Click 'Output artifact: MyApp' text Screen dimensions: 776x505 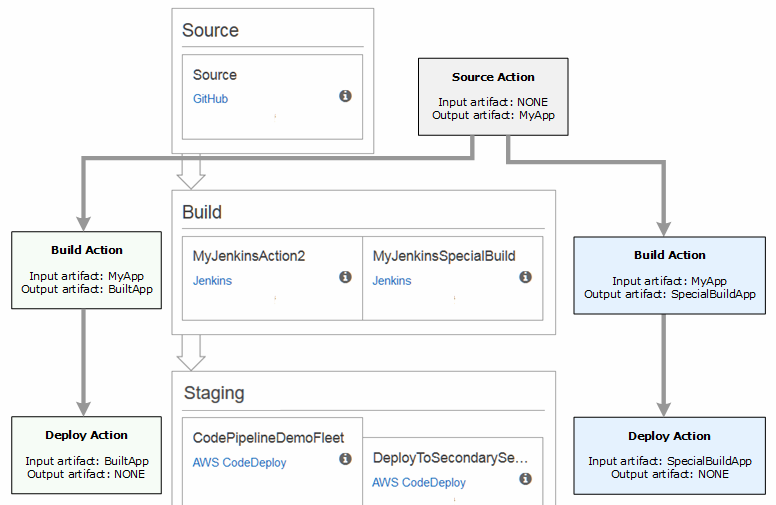pyautogui.click(x=493, y=115)
